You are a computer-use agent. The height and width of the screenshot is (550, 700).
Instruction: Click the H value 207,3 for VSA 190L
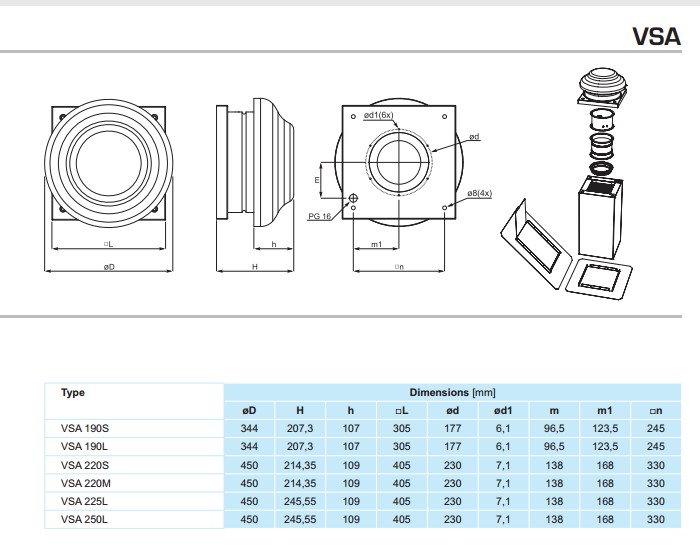[300, 446]
